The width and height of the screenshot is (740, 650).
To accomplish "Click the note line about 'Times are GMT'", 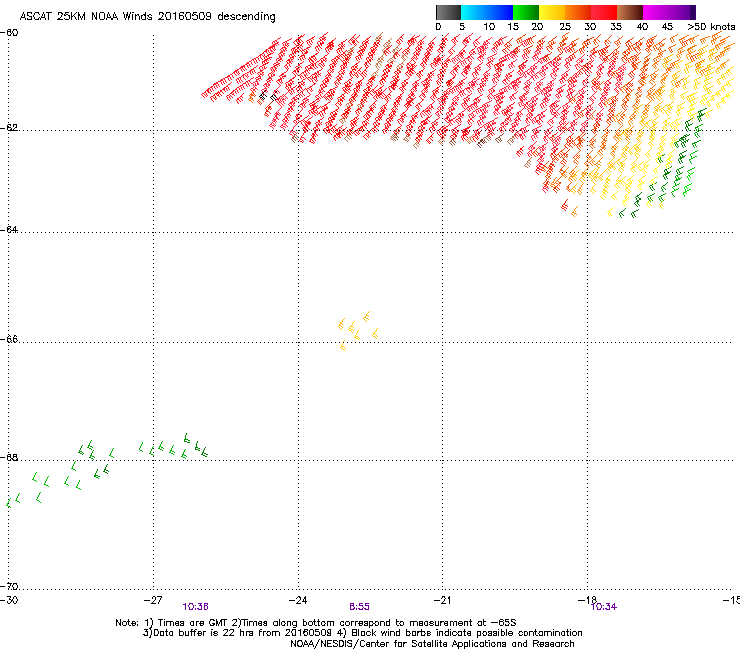I will coord(315,623).
